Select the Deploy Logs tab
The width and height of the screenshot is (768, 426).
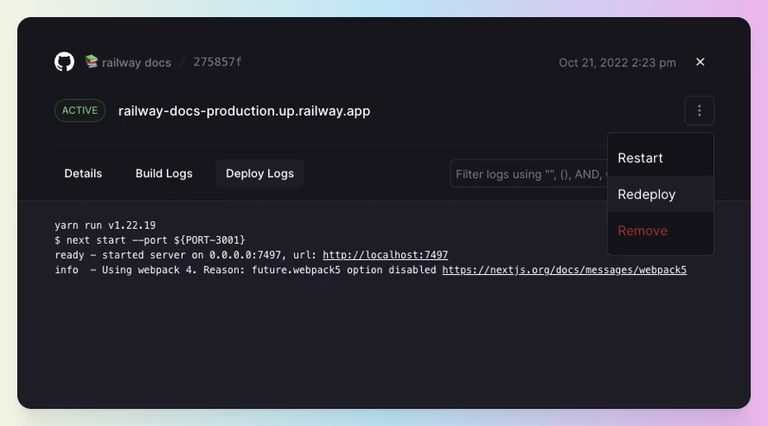point(260,173)
